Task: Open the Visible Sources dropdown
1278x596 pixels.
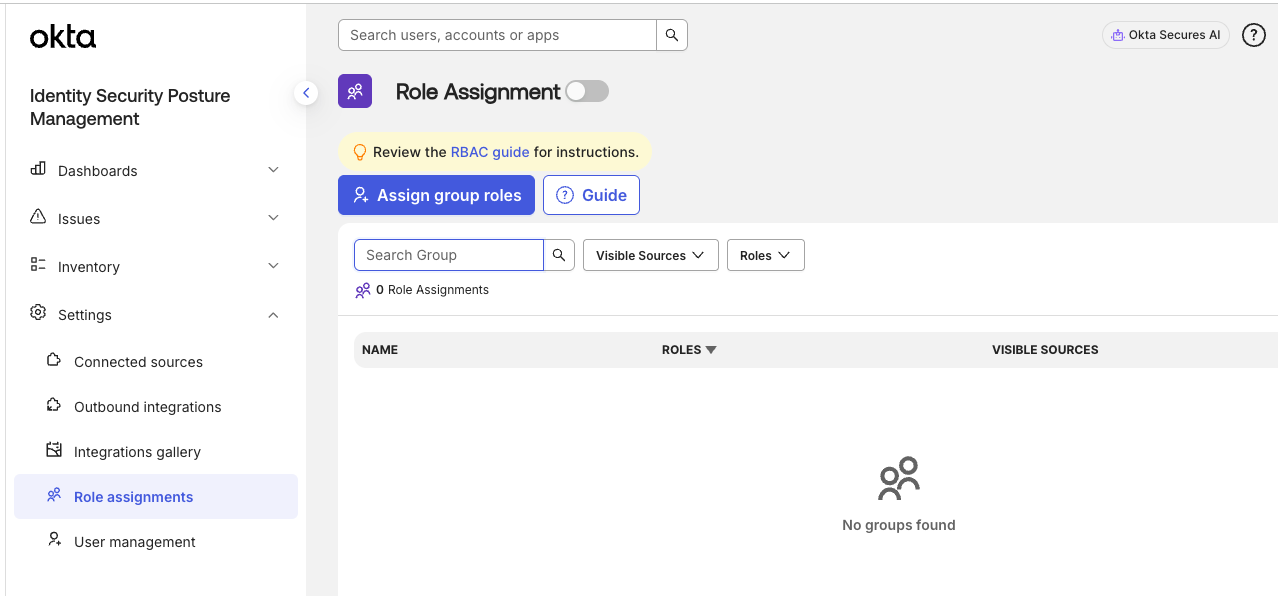Action: 651,255
